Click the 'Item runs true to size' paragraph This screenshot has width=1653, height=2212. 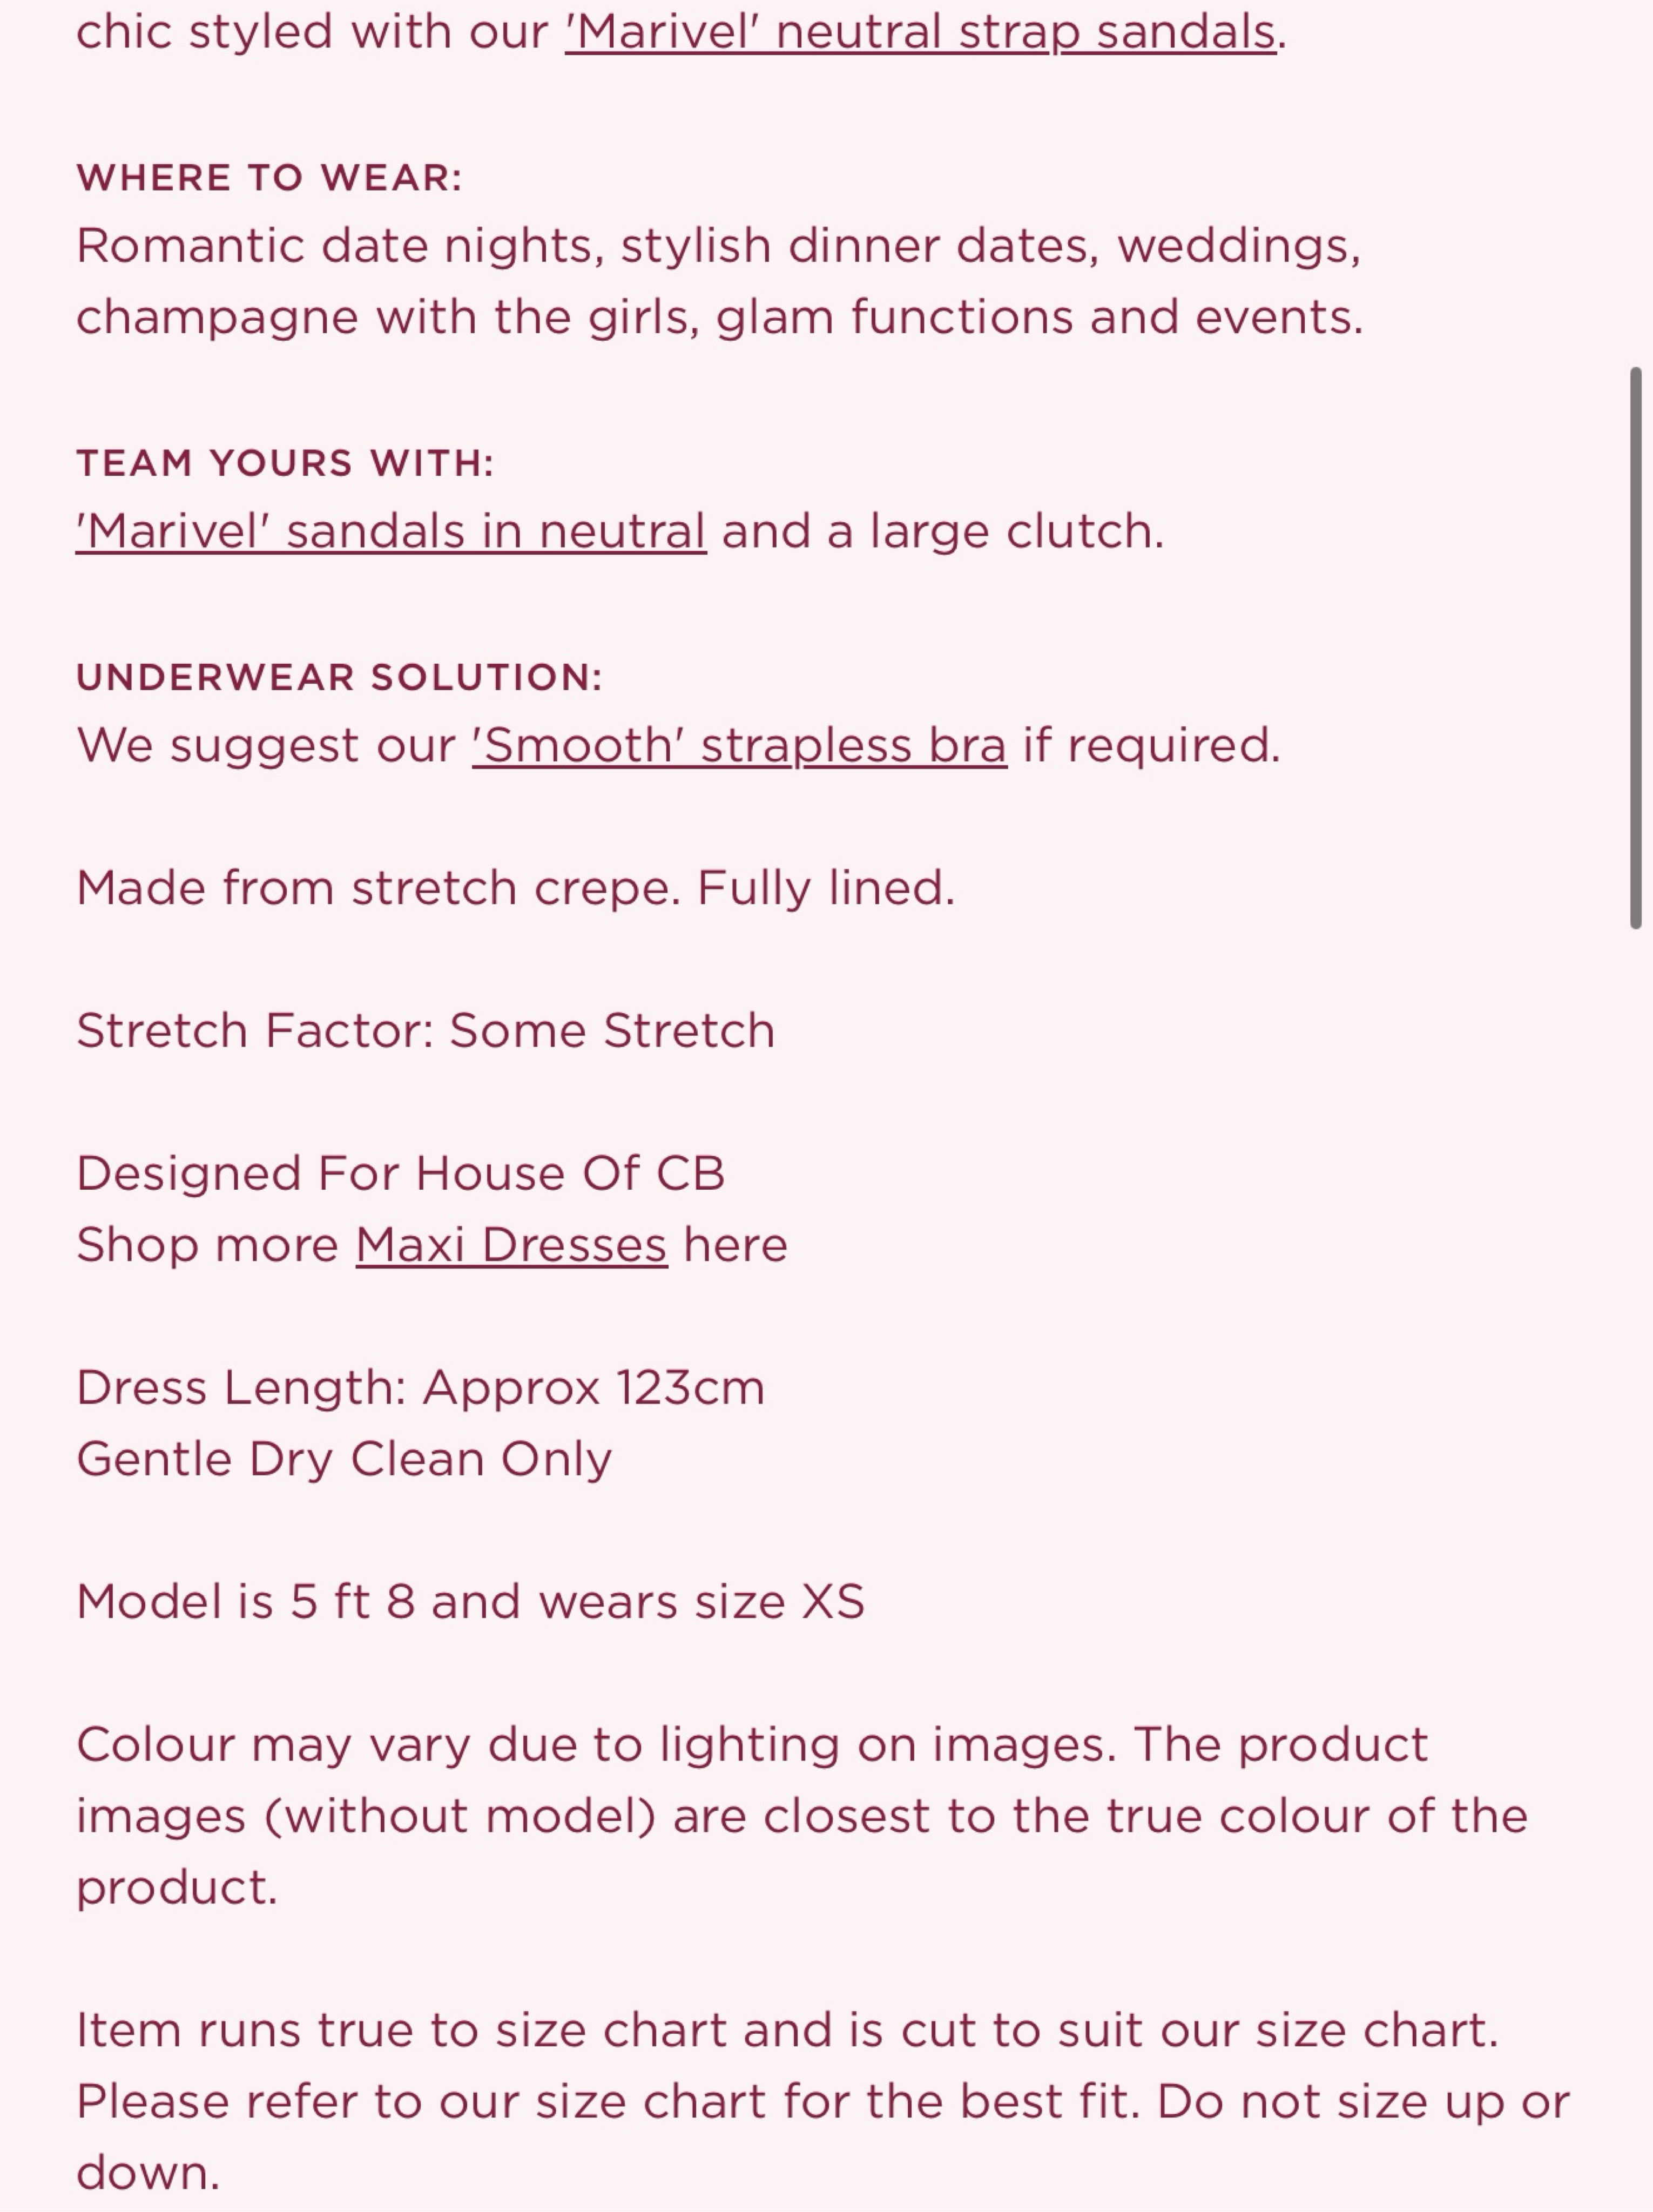(823, 2101)
